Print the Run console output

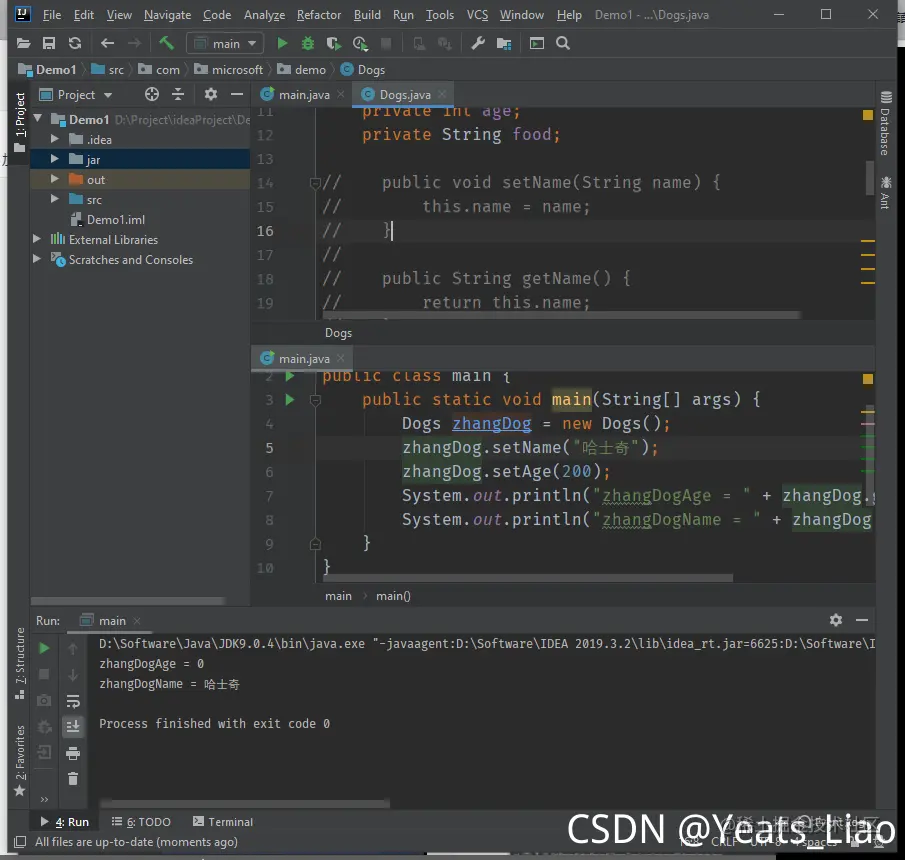(x=73, y=753)
